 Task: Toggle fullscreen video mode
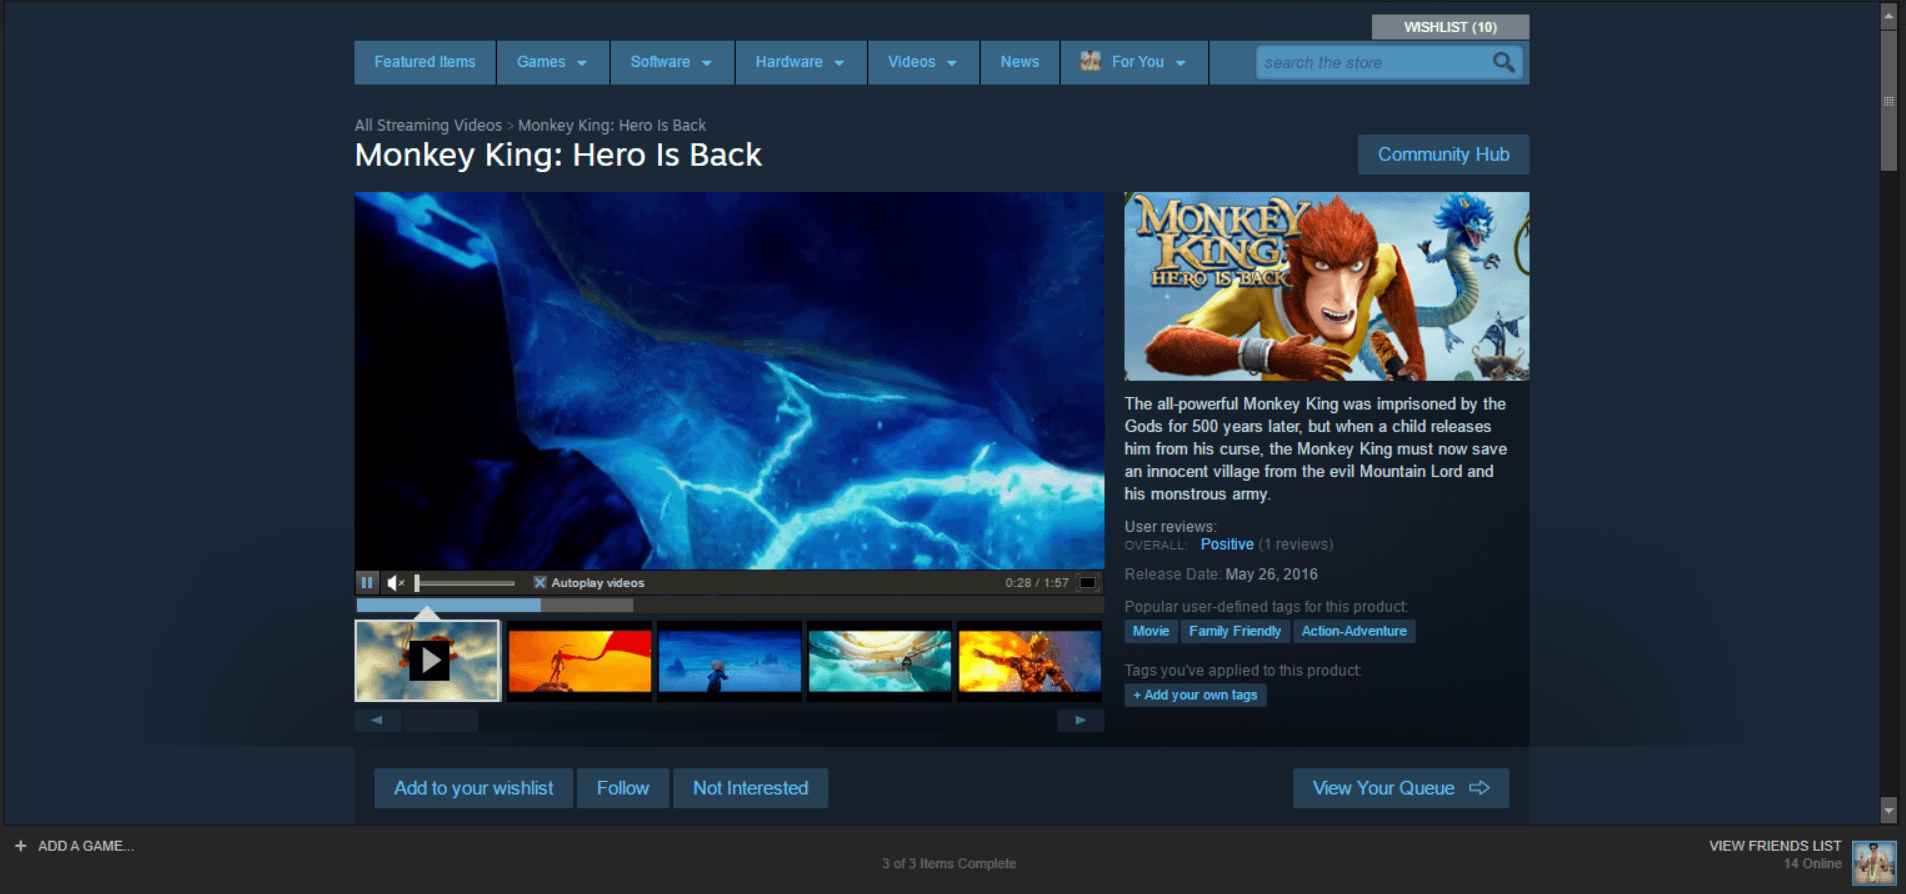[1087, 582]
